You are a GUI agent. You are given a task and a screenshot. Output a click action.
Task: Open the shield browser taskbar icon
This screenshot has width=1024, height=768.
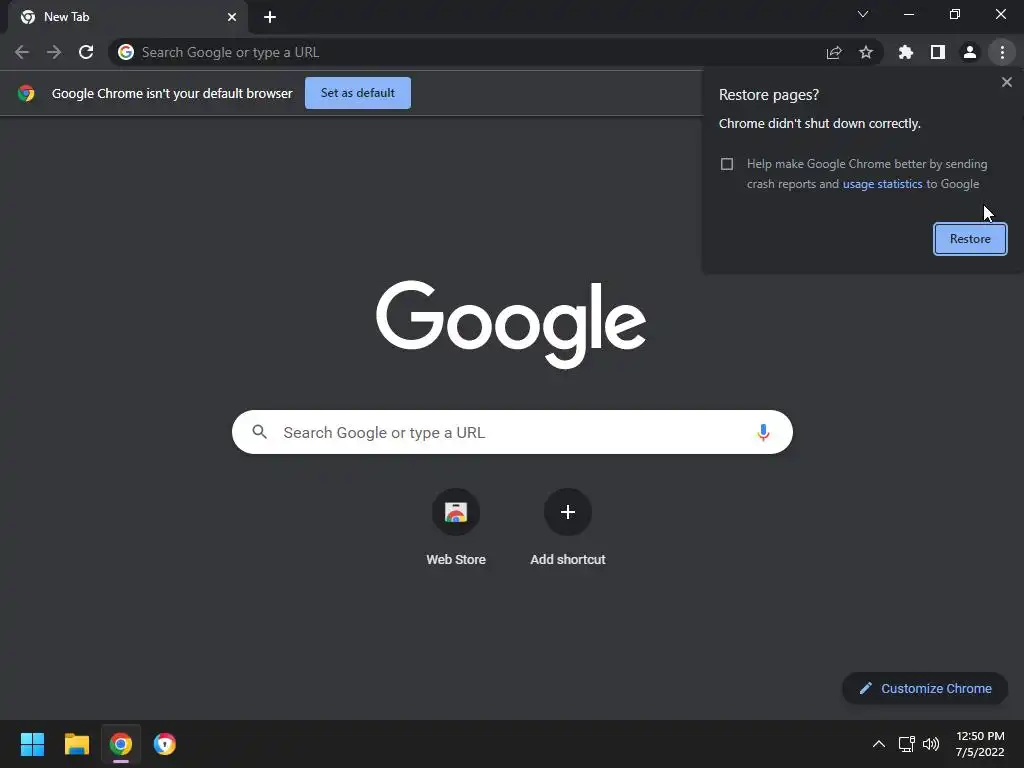tap(165, 744)
